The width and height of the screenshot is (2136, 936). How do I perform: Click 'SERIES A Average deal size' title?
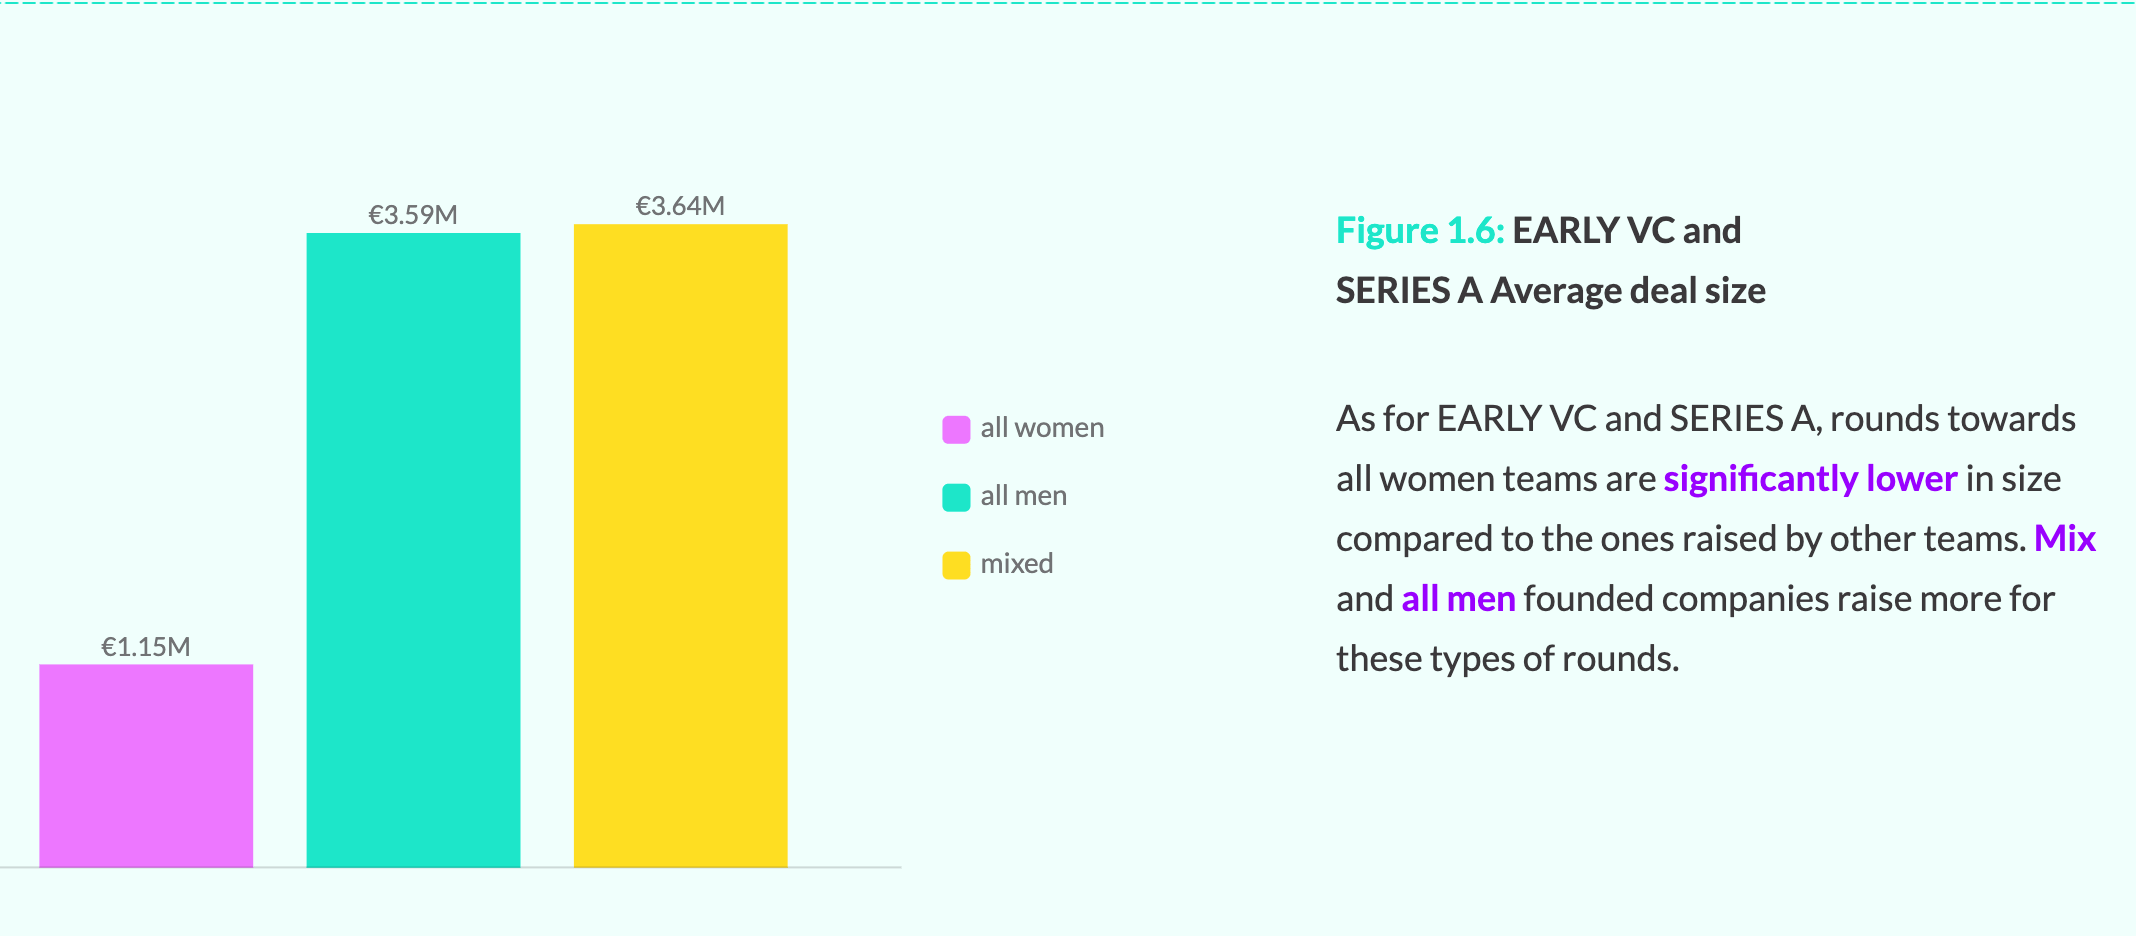[x=1551, y=291]
